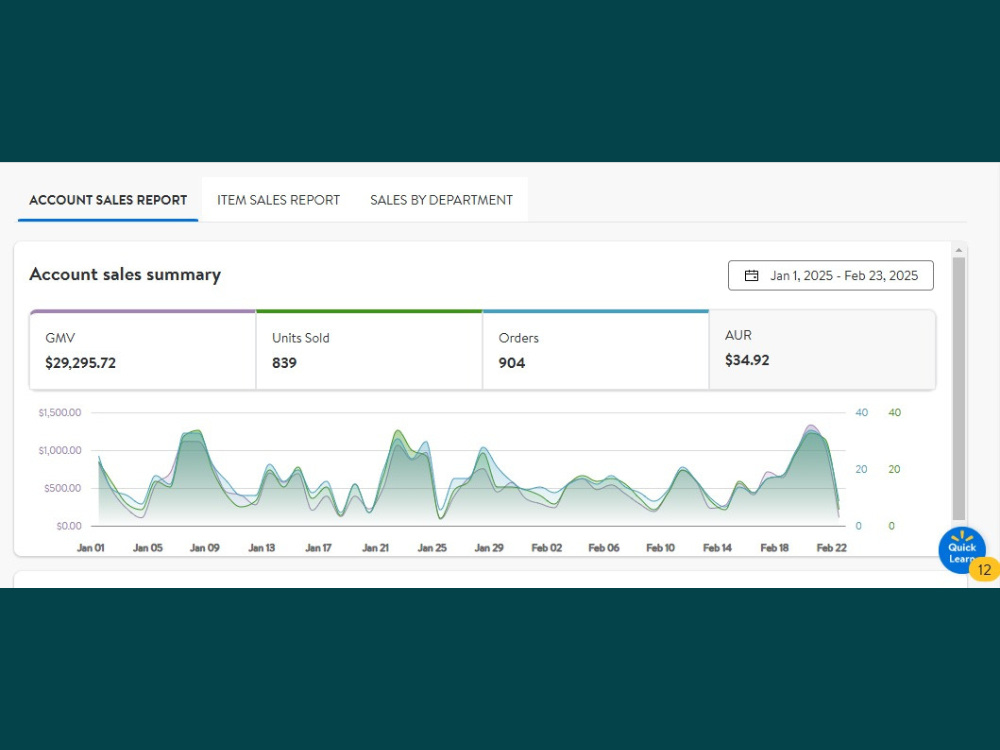Screen dimensions: 1000x750
Task: Click the Feb 02 axis label
Action: click(547, 548)
